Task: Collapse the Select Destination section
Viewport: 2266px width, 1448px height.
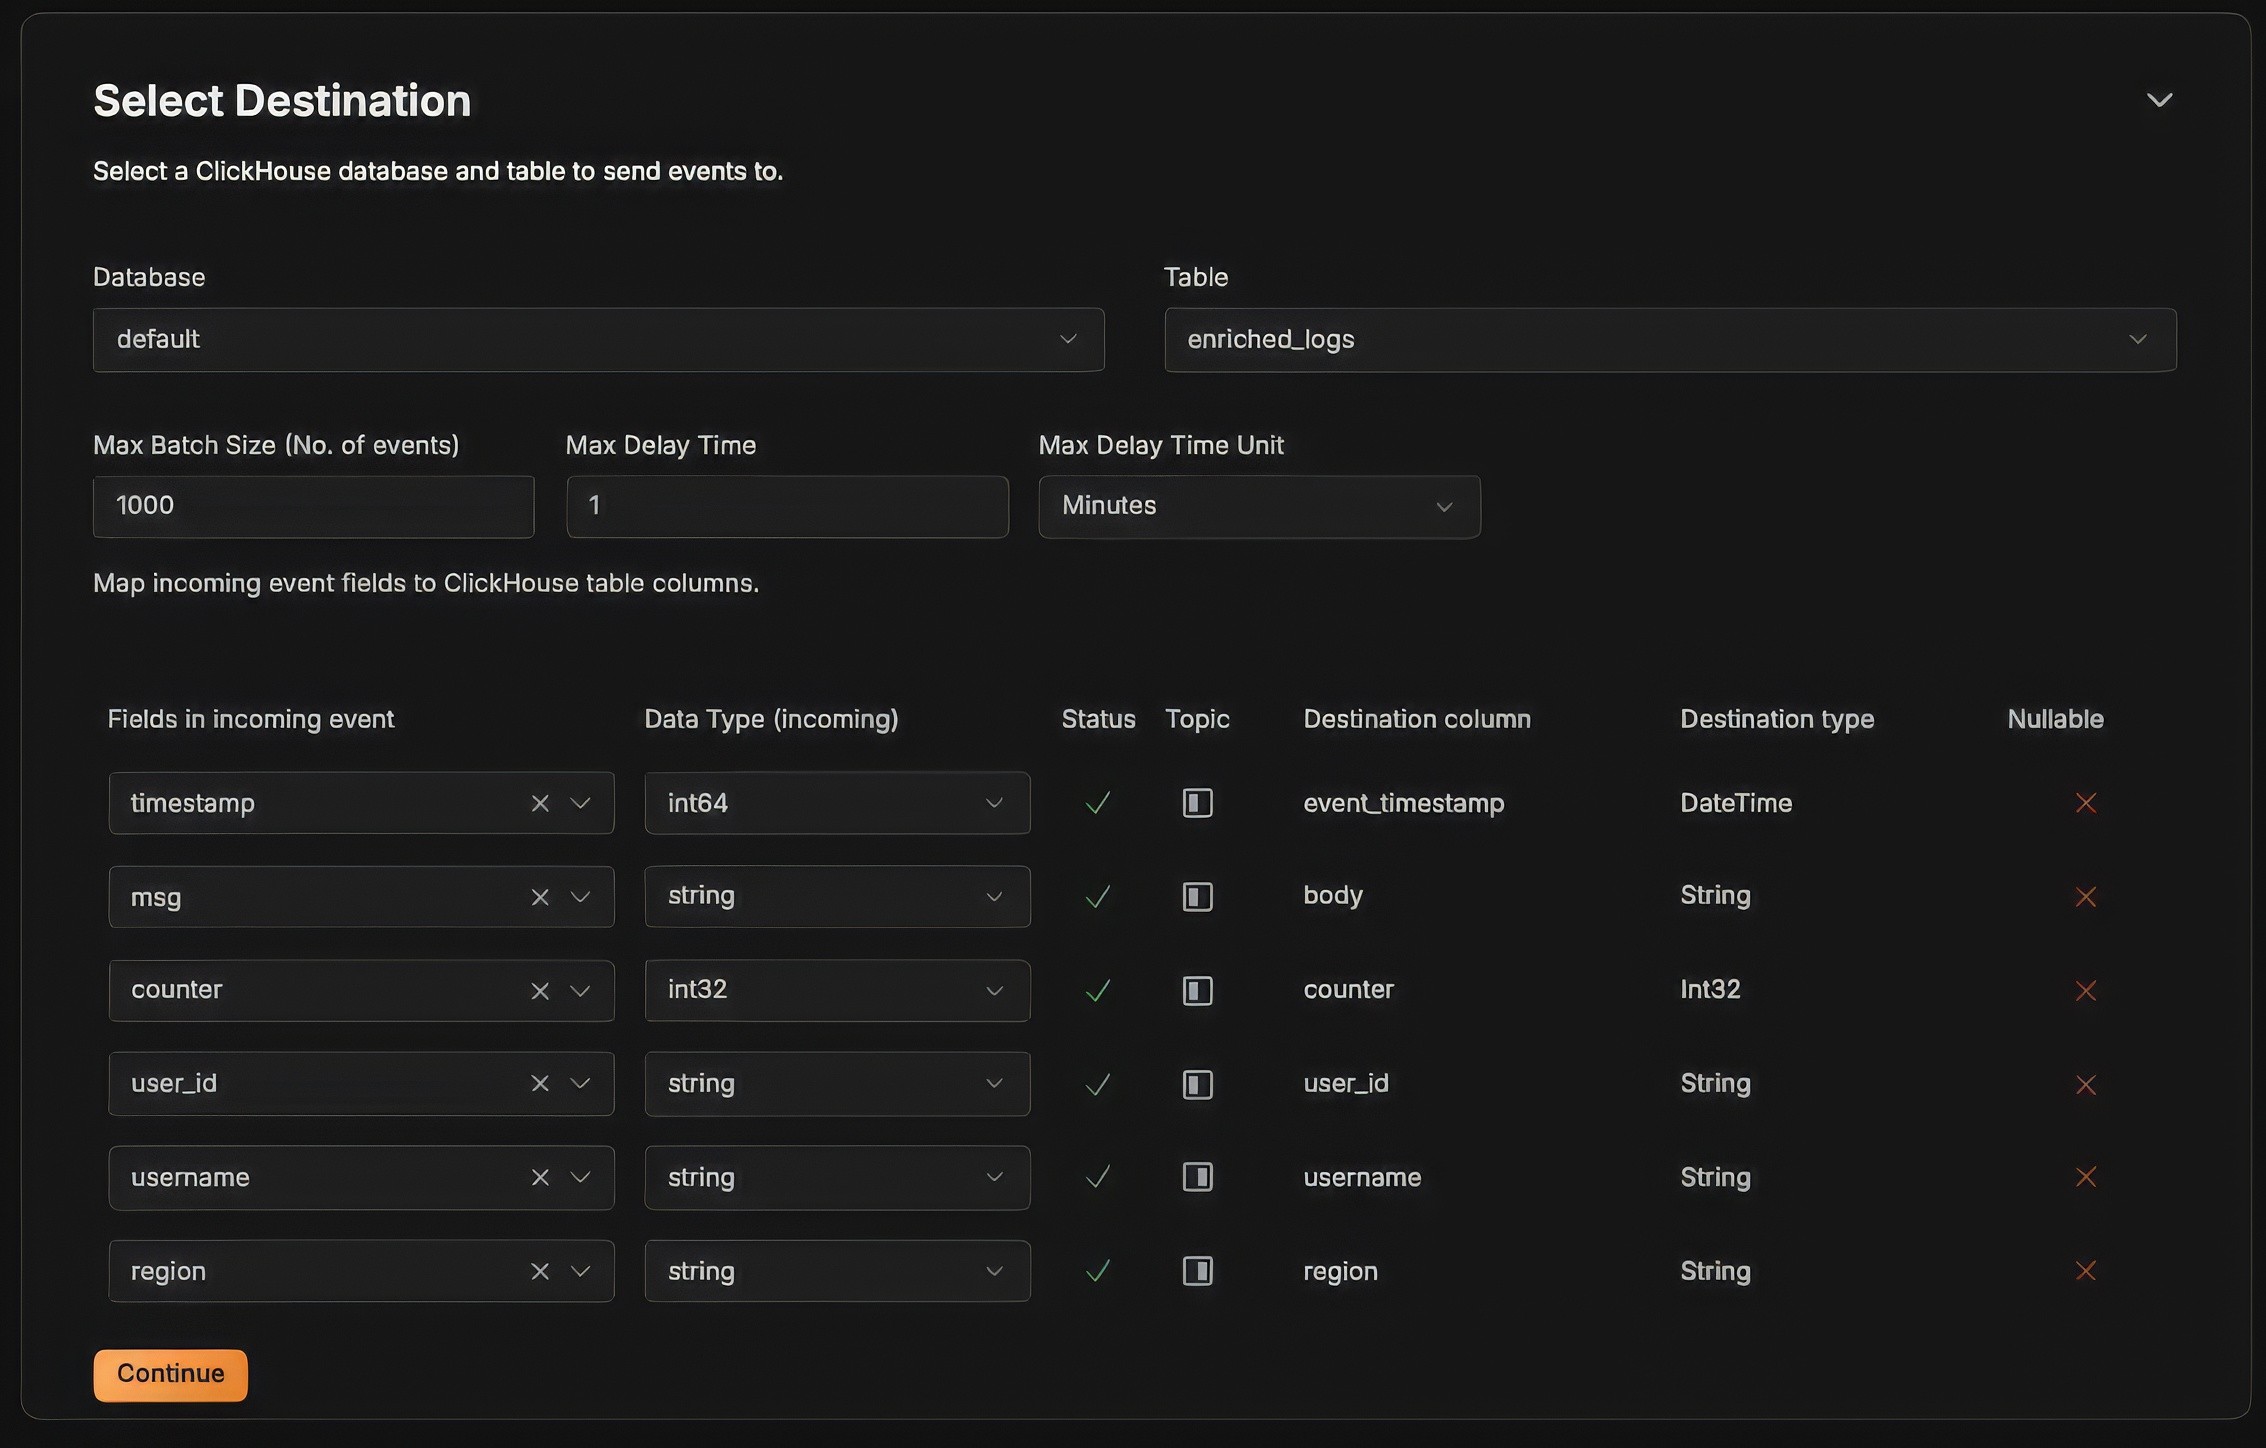Action: point(2159,100)
